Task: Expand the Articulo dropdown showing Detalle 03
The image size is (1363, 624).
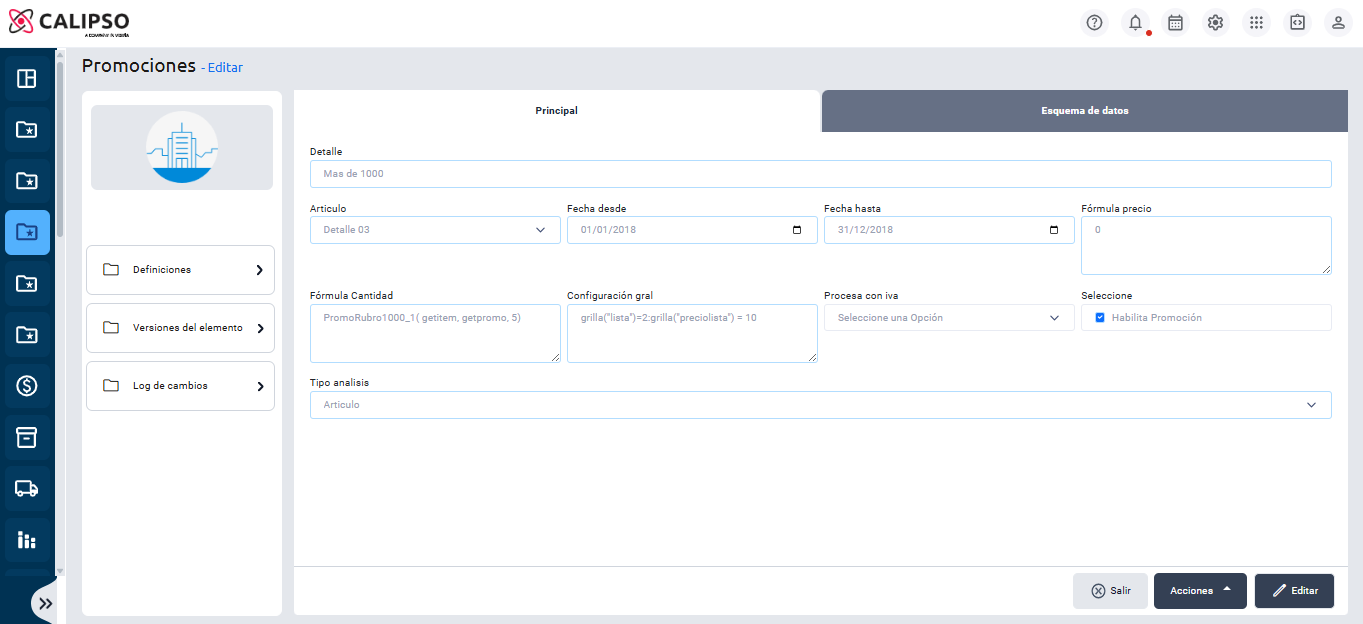Action: pyautogui.click(x=435, y=230)
